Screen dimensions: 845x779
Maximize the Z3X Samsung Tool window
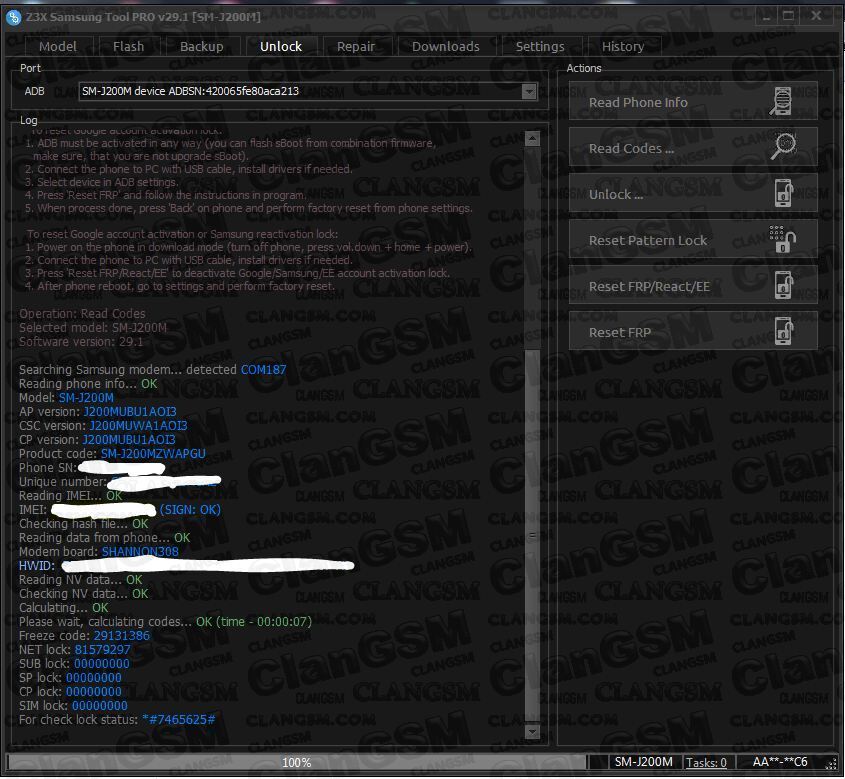[x=788, y=17]
